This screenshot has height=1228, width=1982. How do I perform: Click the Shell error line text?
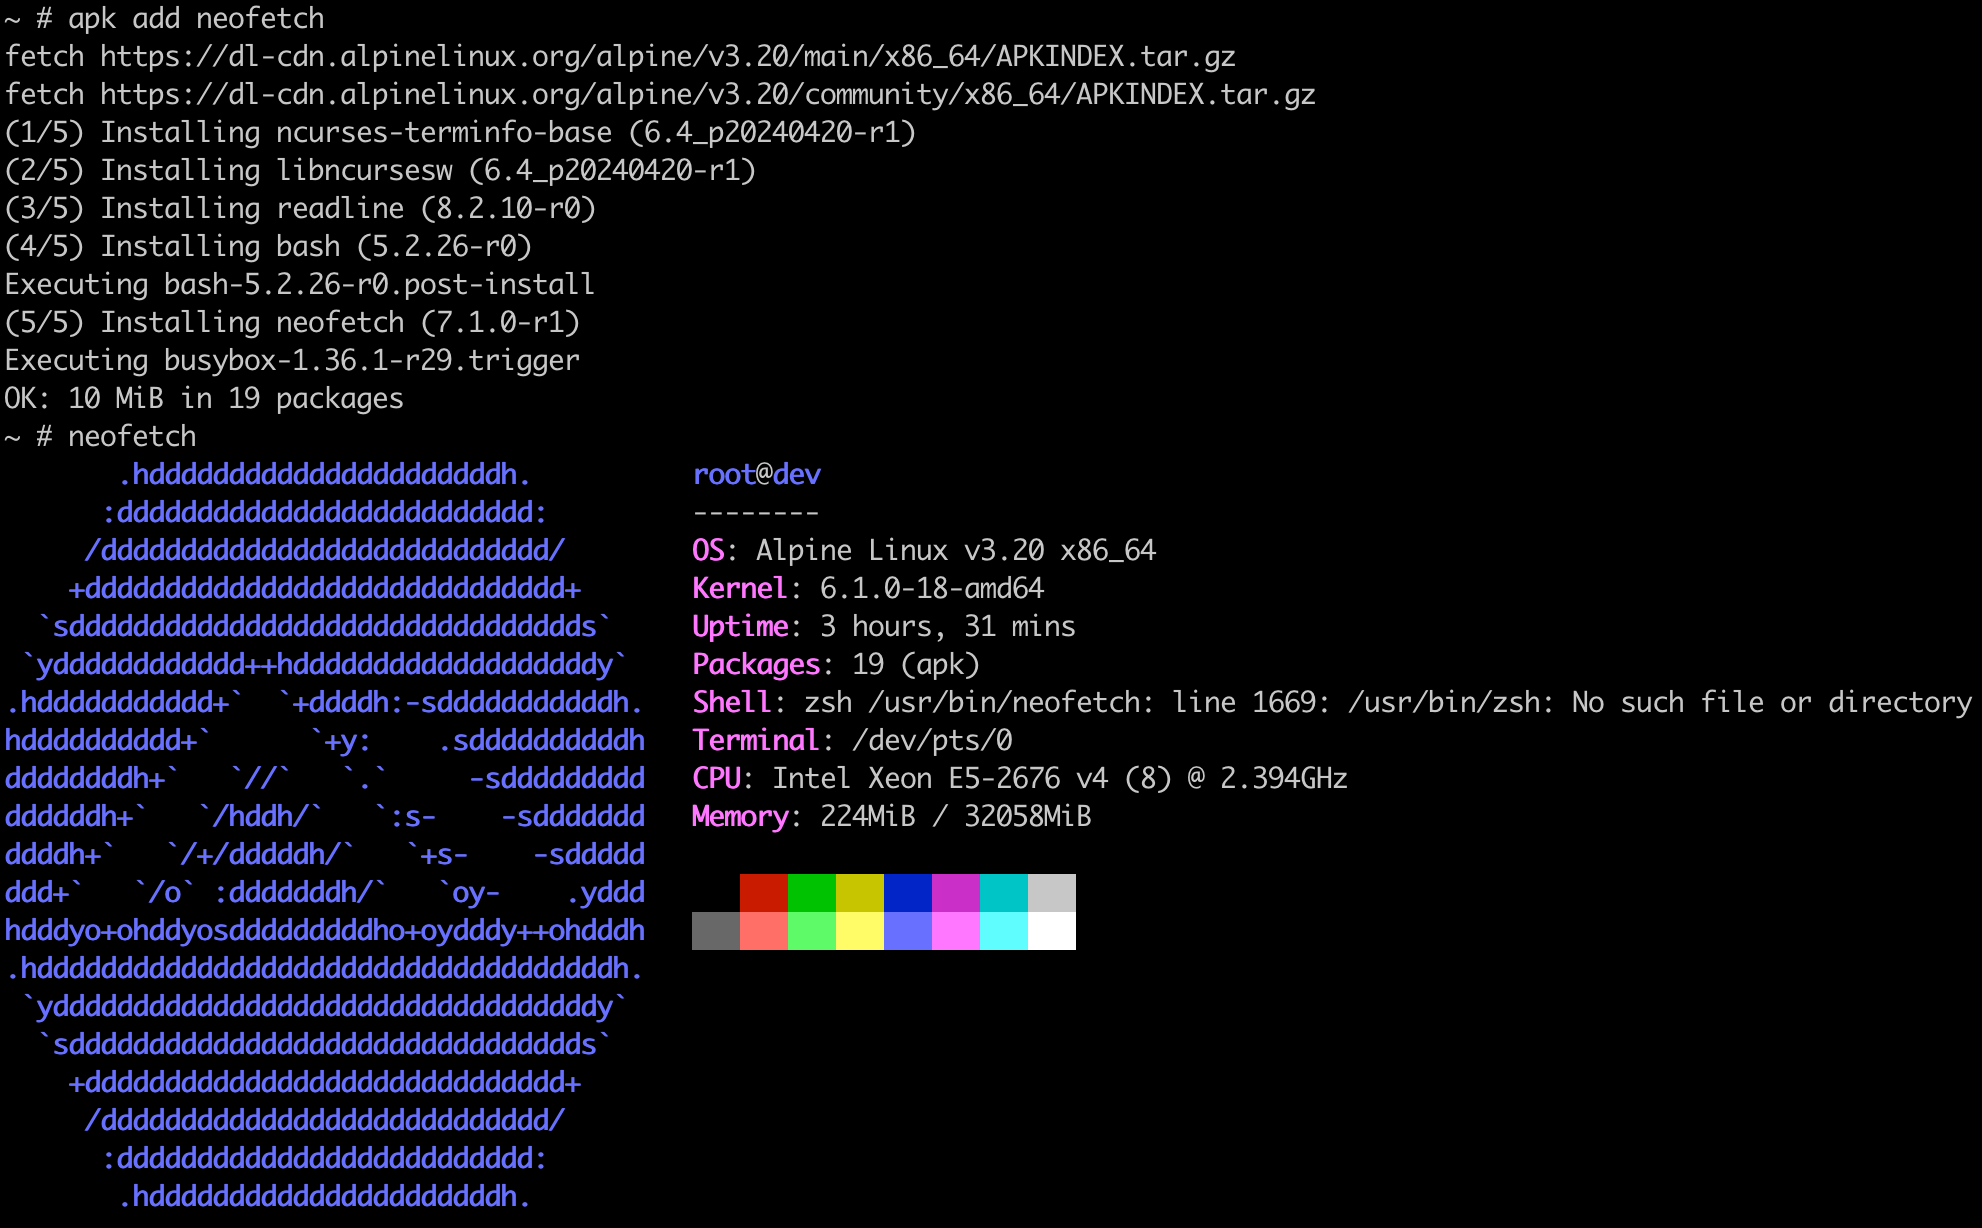pos(1388,702)
